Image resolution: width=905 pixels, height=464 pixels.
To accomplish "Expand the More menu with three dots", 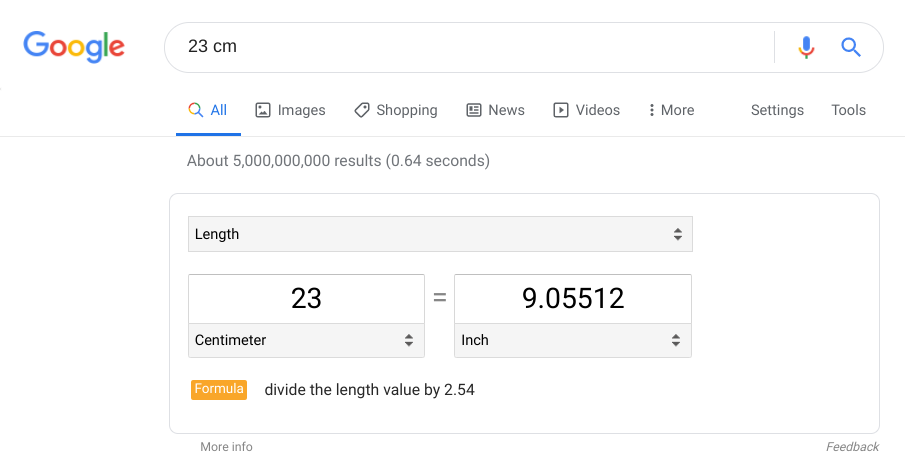I will point(671,110).
